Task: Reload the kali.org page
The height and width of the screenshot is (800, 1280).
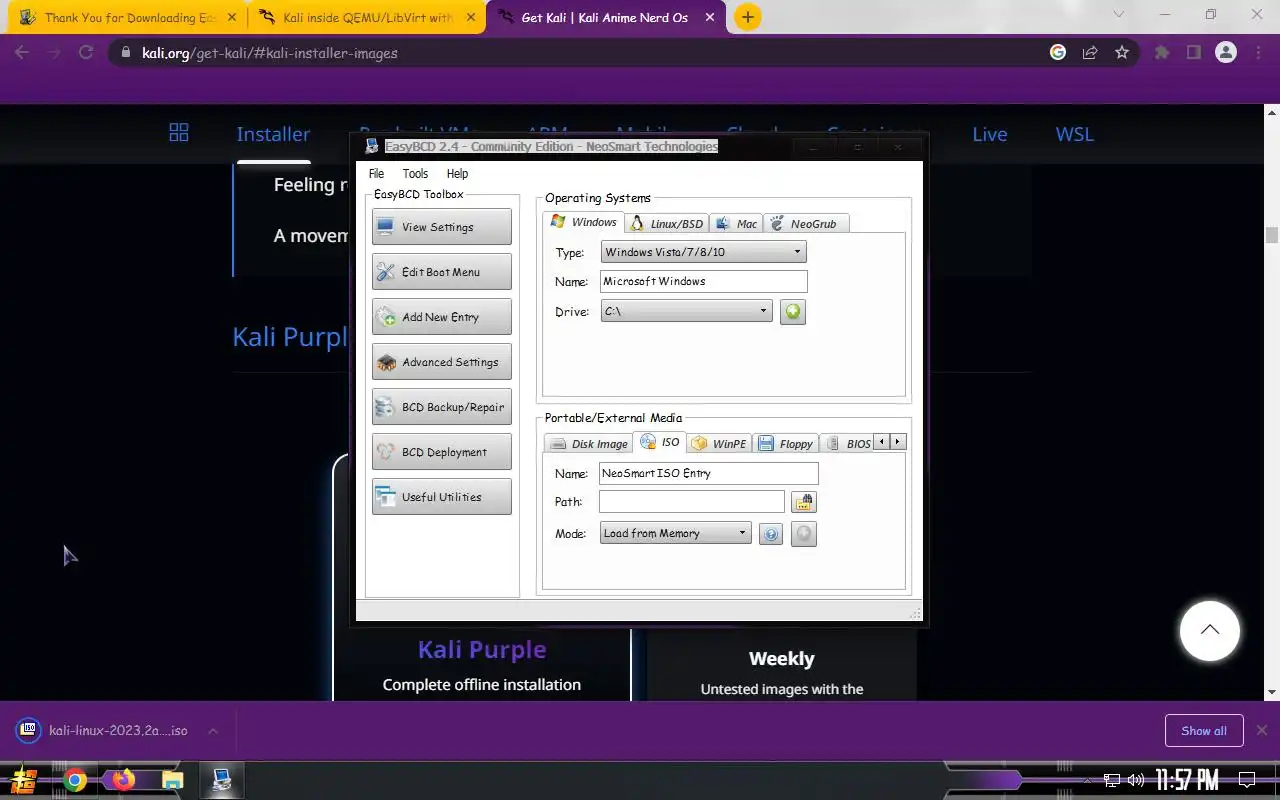Action: point(86,53)
